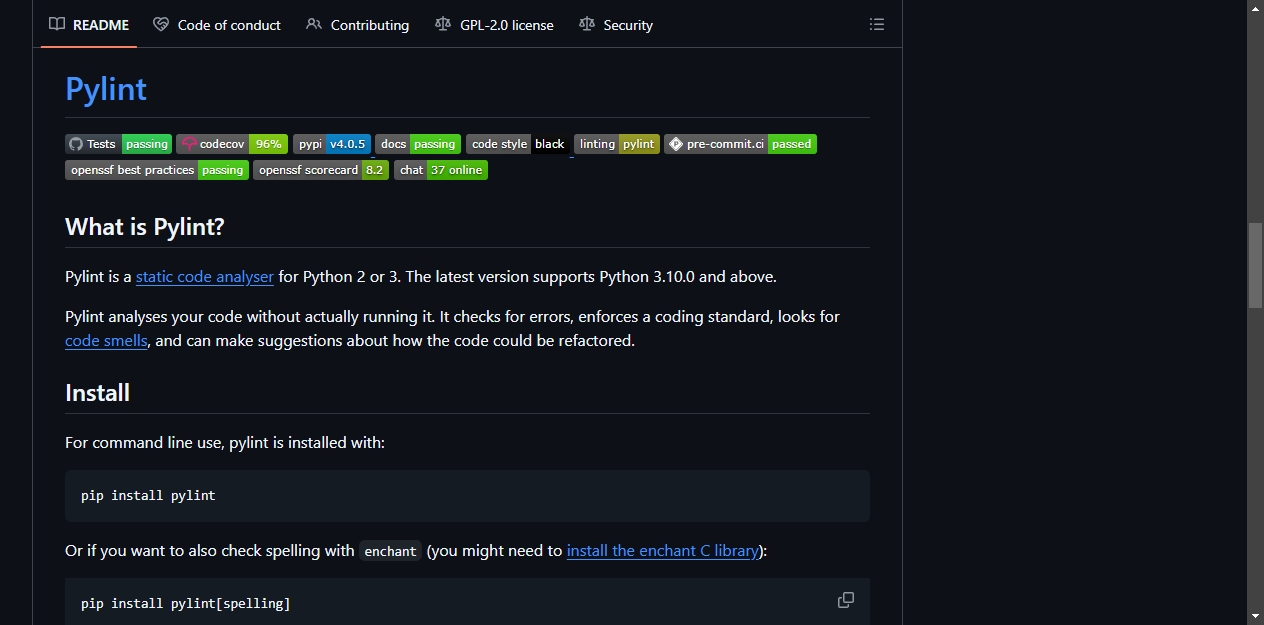Click the 'pip install pylint' code text
The width and height of the screenshot is (1264, 625).
[148, 496]
